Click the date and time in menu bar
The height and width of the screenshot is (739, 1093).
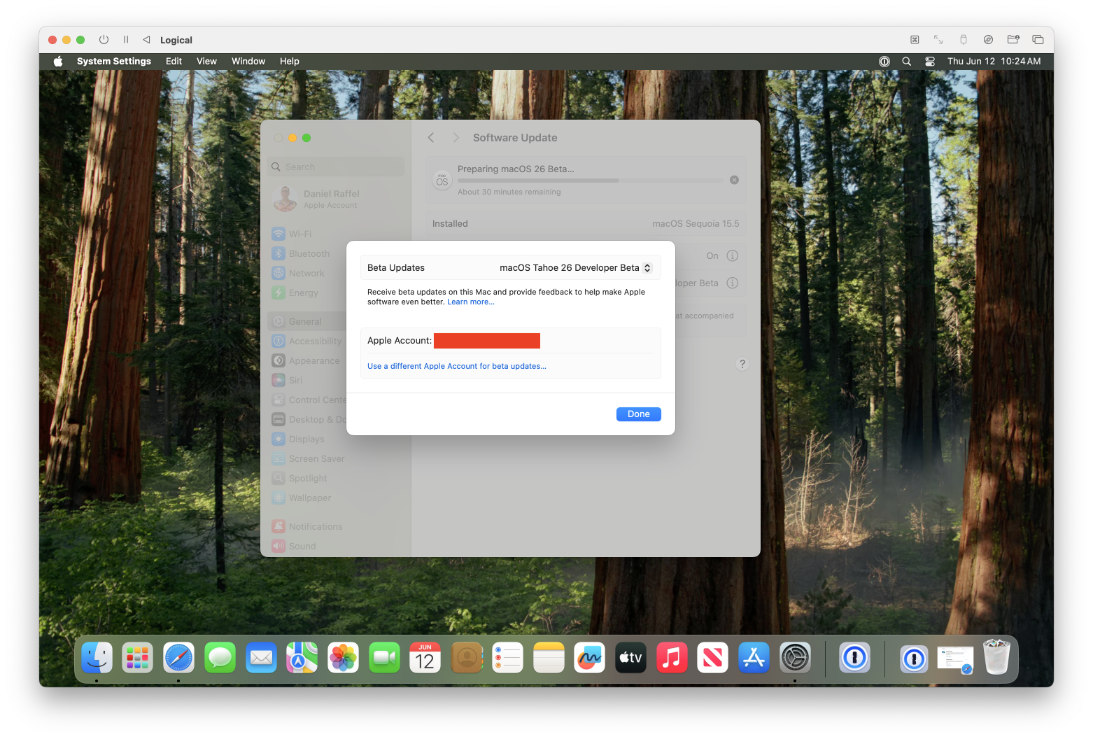click(x=994, y=61)
